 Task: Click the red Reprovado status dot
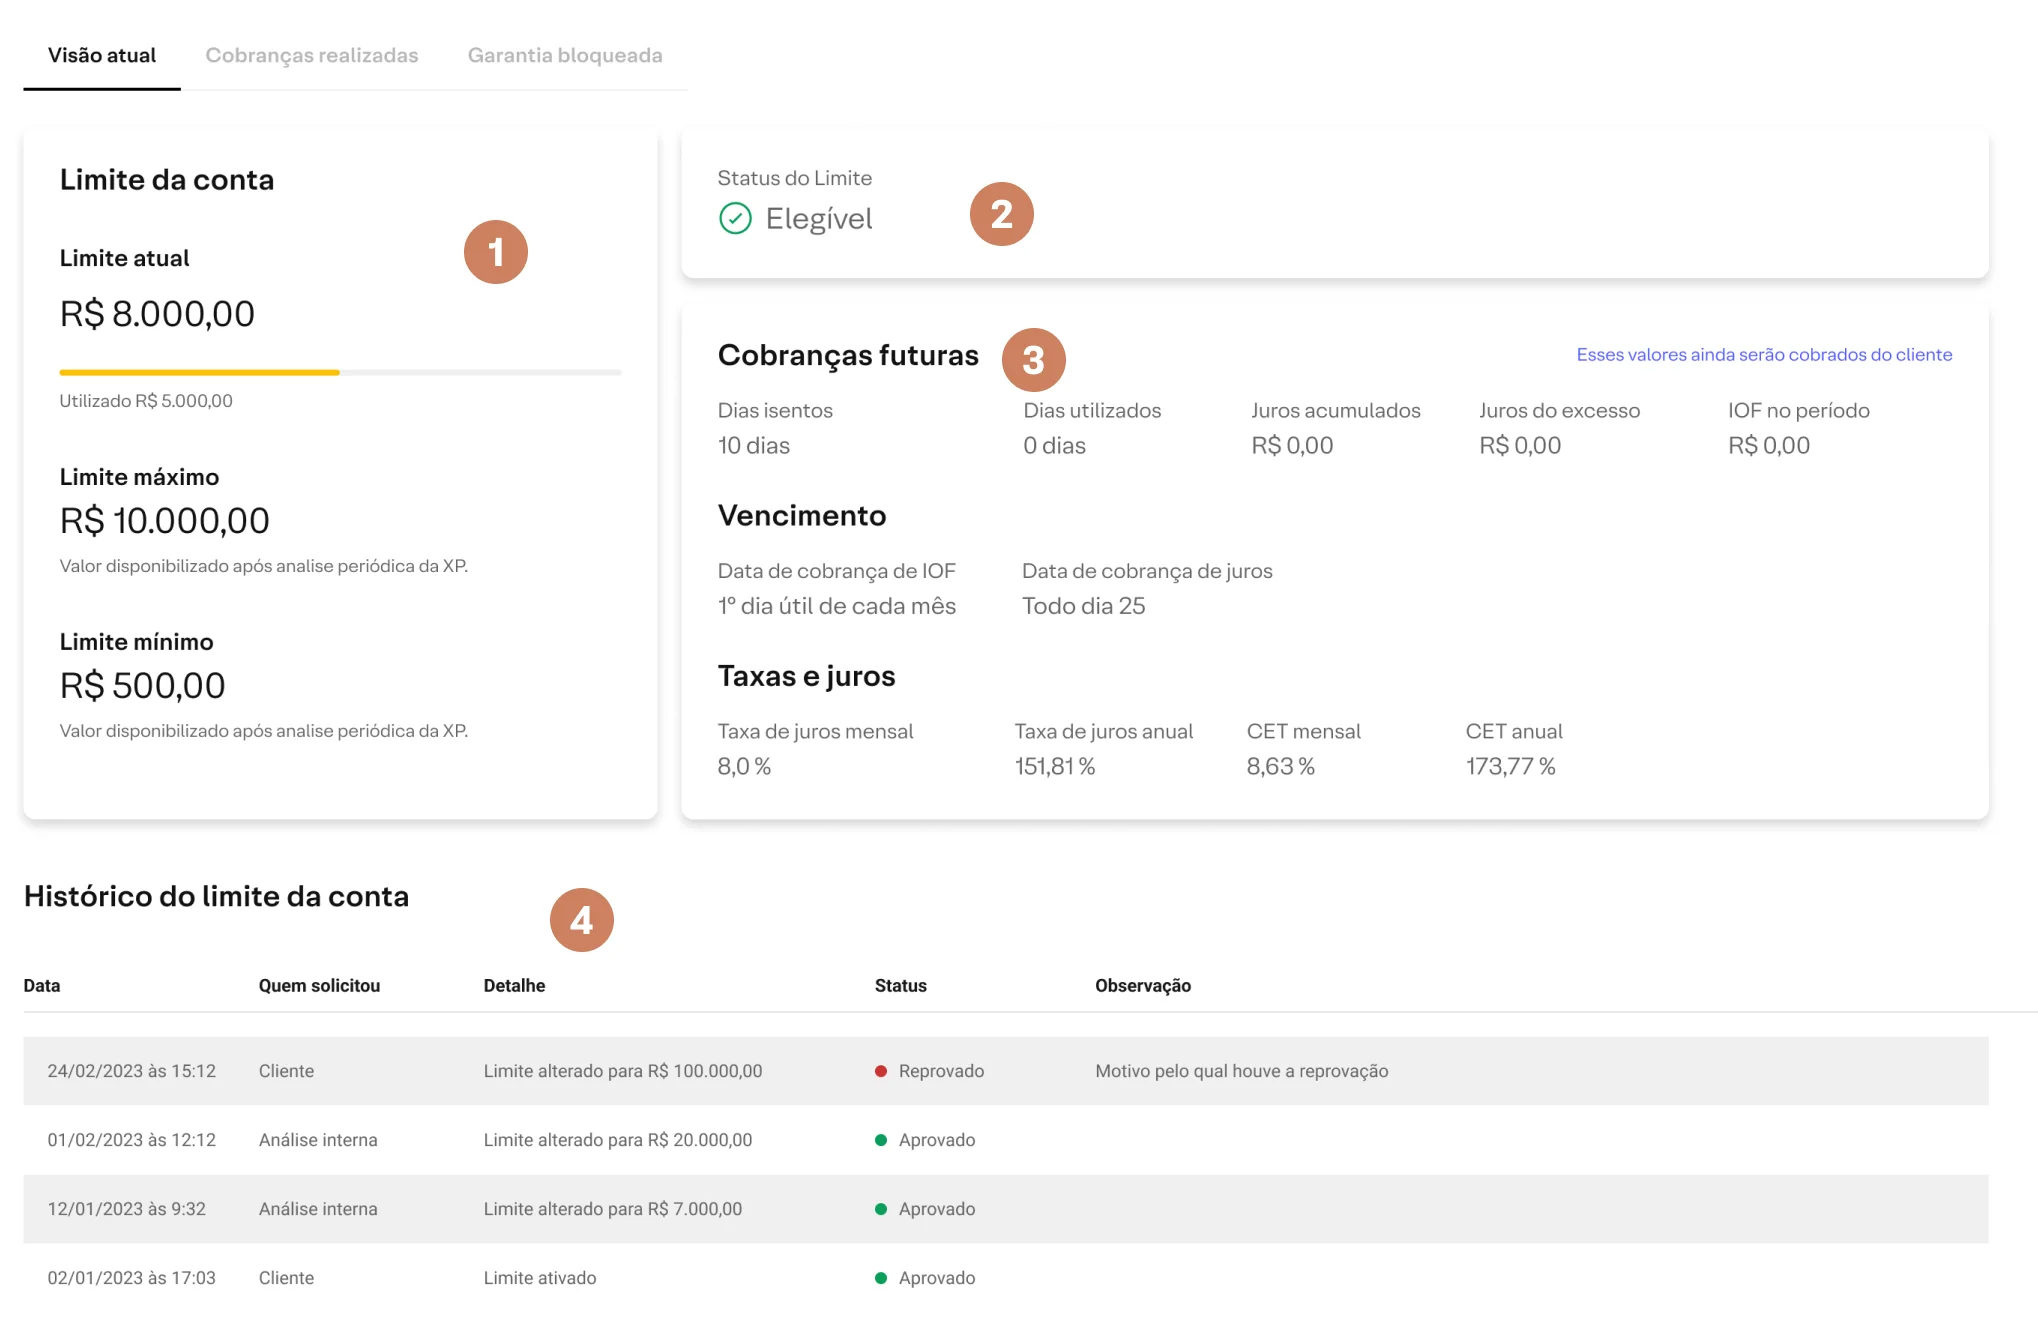click(881, 1071)
